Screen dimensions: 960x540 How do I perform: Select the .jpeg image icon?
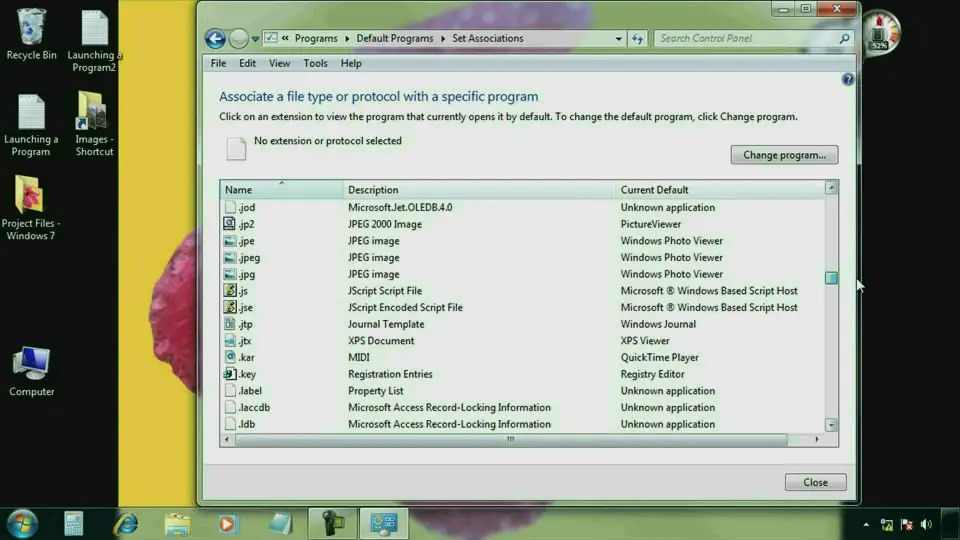pos(230,257)
